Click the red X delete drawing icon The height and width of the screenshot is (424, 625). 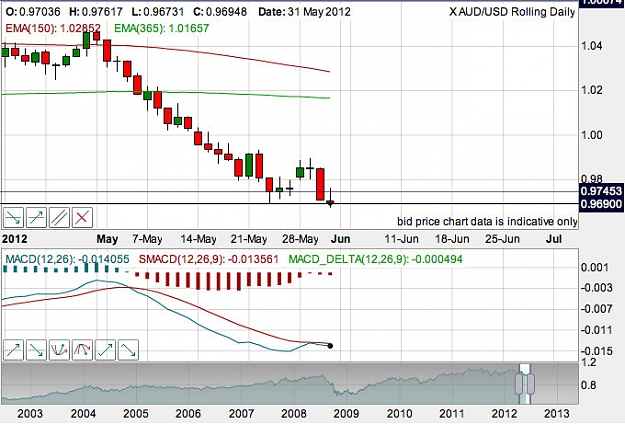[82, 218]
